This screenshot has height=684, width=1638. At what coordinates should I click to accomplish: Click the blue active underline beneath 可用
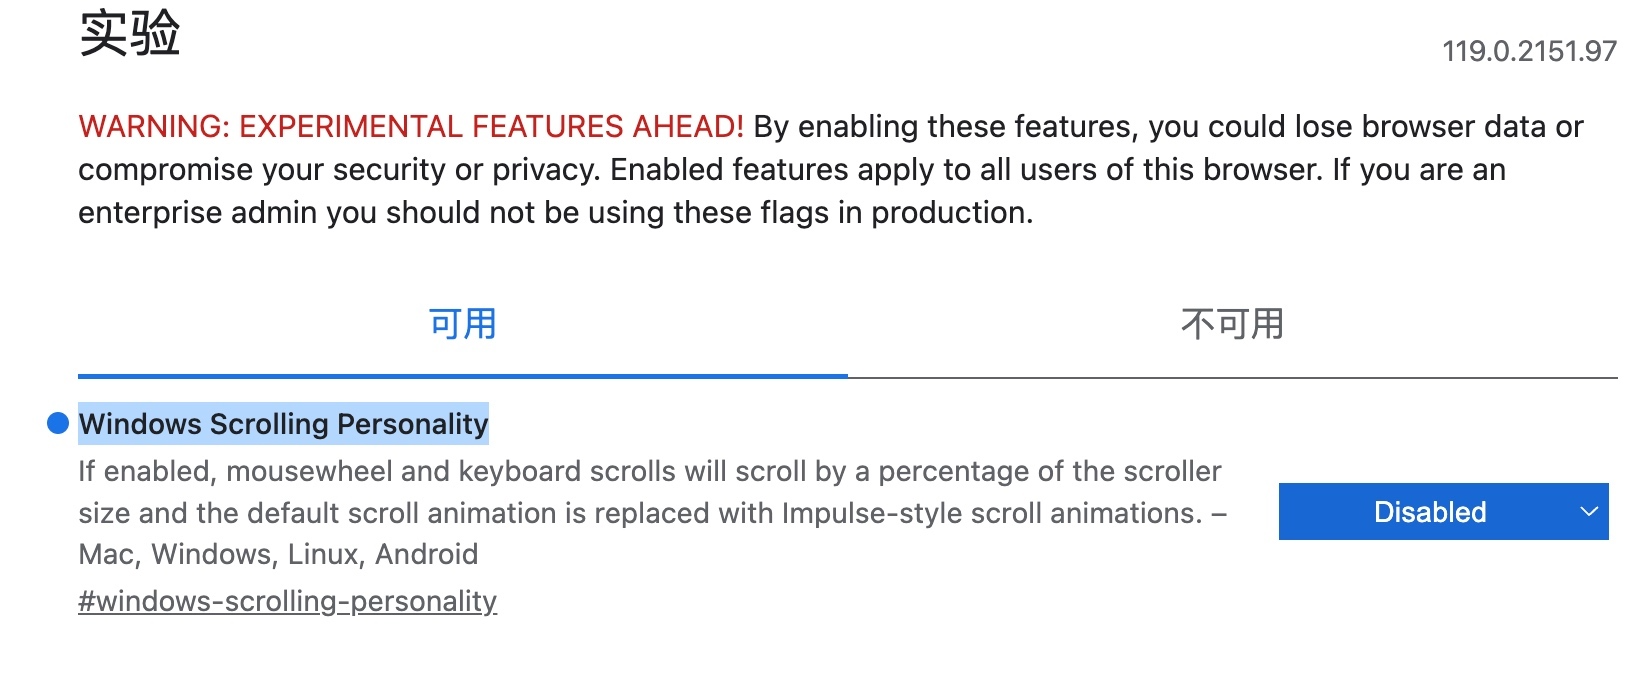pos(462,376)
